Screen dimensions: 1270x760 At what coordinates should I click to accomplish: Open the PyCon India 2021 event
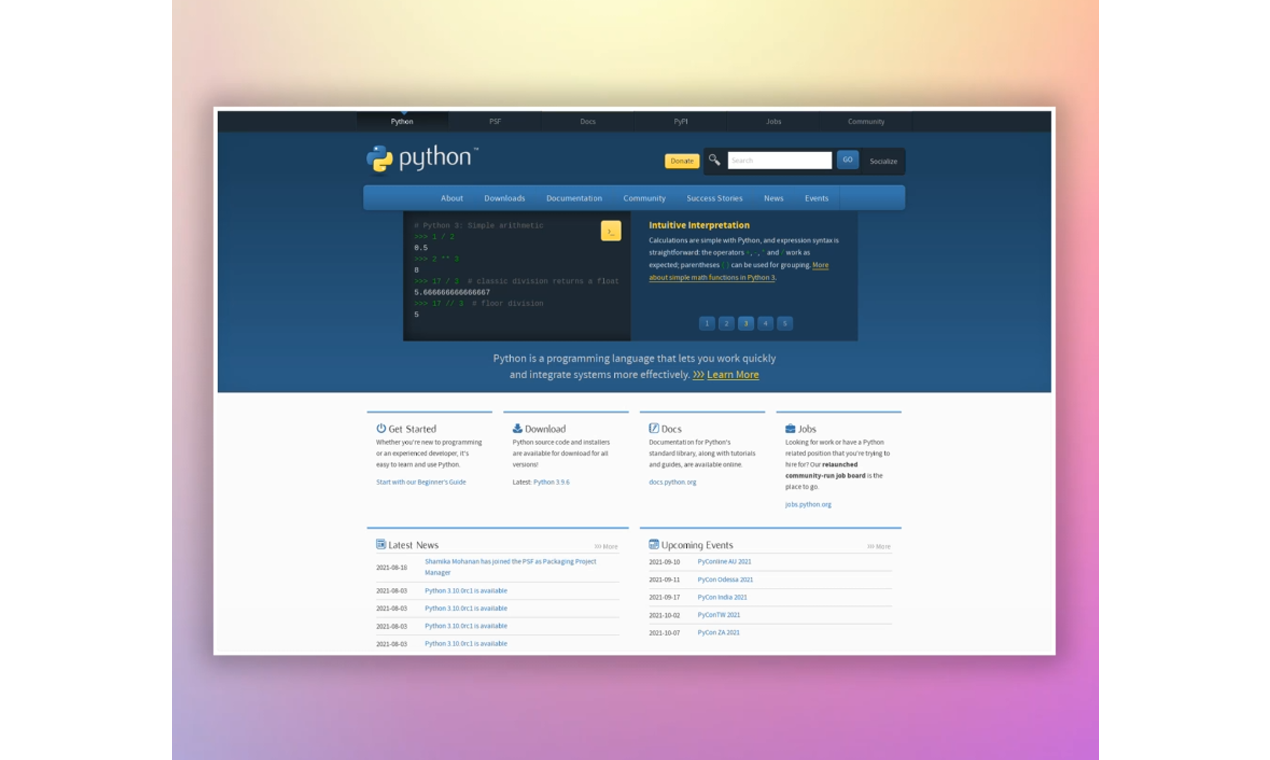coord(722,597)
